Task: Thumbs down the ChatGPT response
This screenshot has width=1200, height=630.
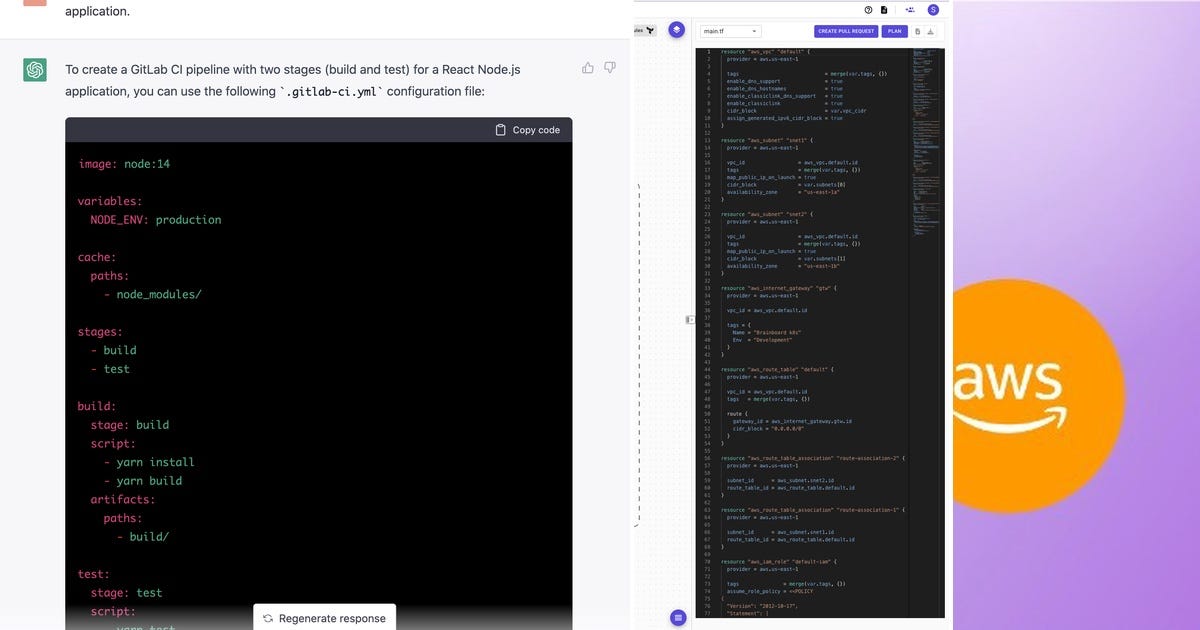Action: 610,66
